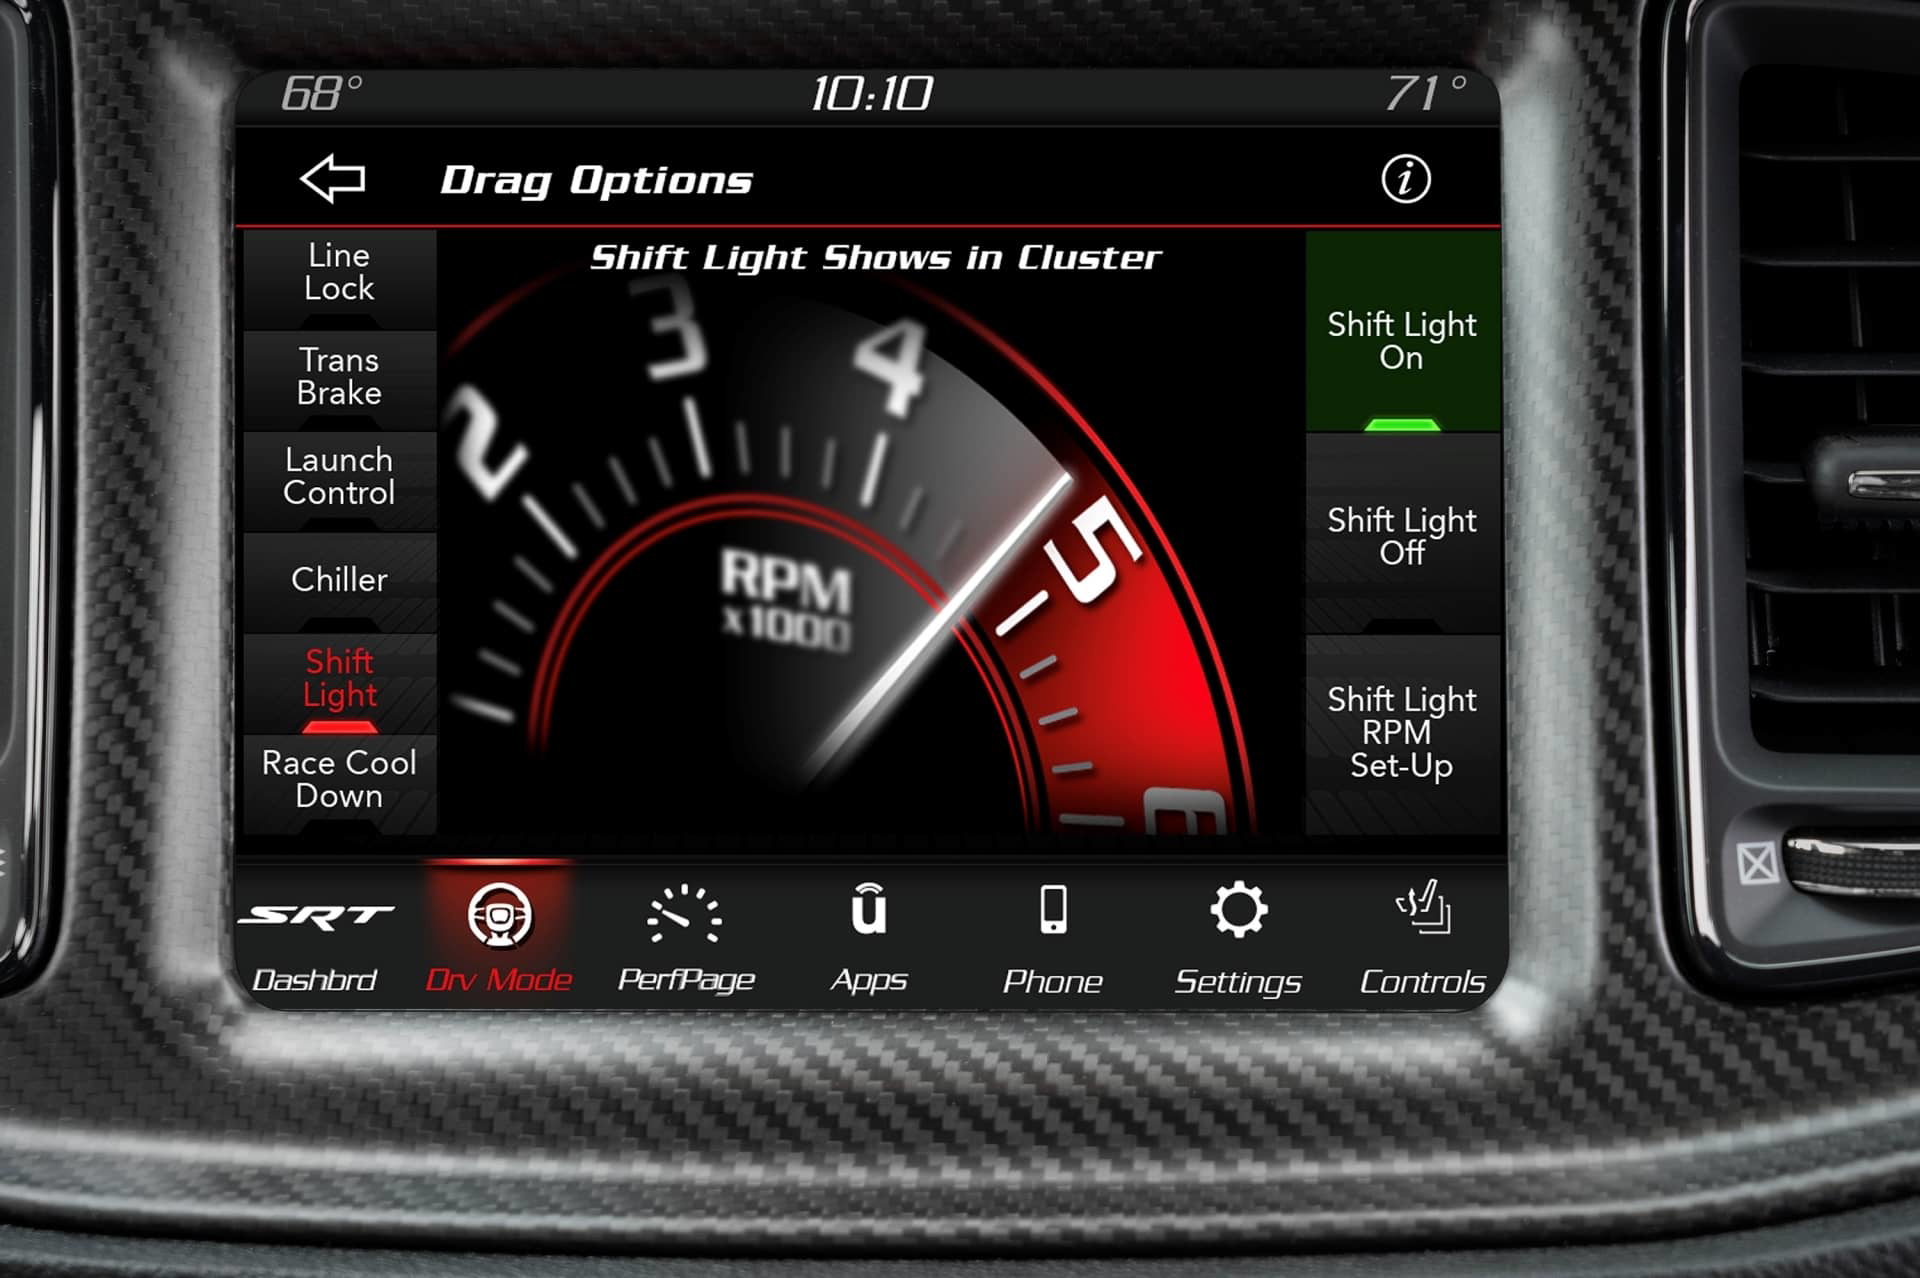The height and width of the screenshot is (1278, 1920).
Task: Open the Trans Brake option
Action: [x=340, y=377]
